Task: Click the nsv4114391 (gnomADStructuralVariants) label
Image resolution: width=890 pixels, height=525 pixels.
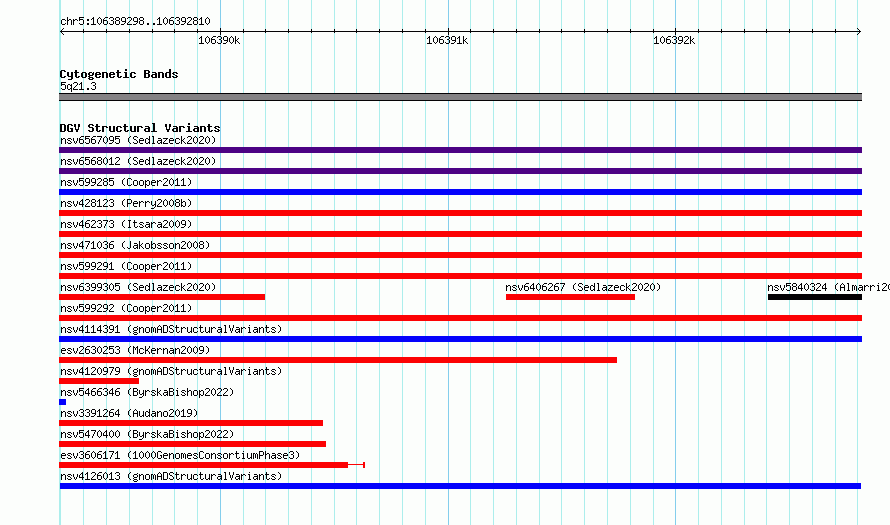Action: coord(171,329)
